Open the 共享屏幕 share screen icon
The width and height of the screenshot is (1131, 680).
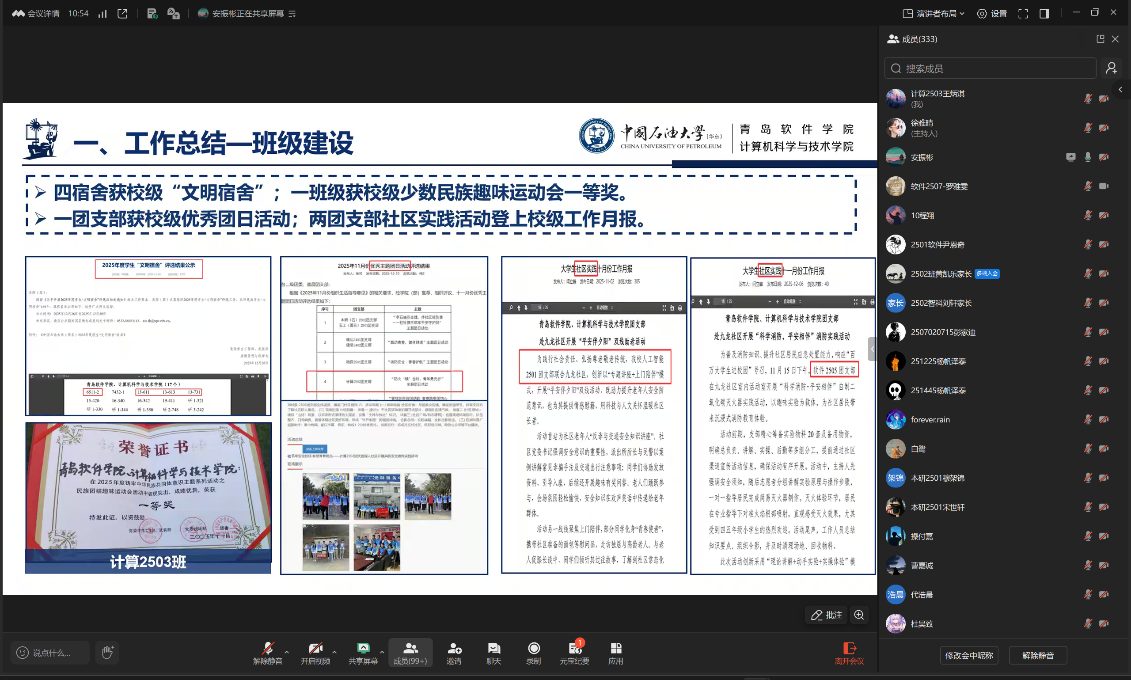click(x=363, y=648)
